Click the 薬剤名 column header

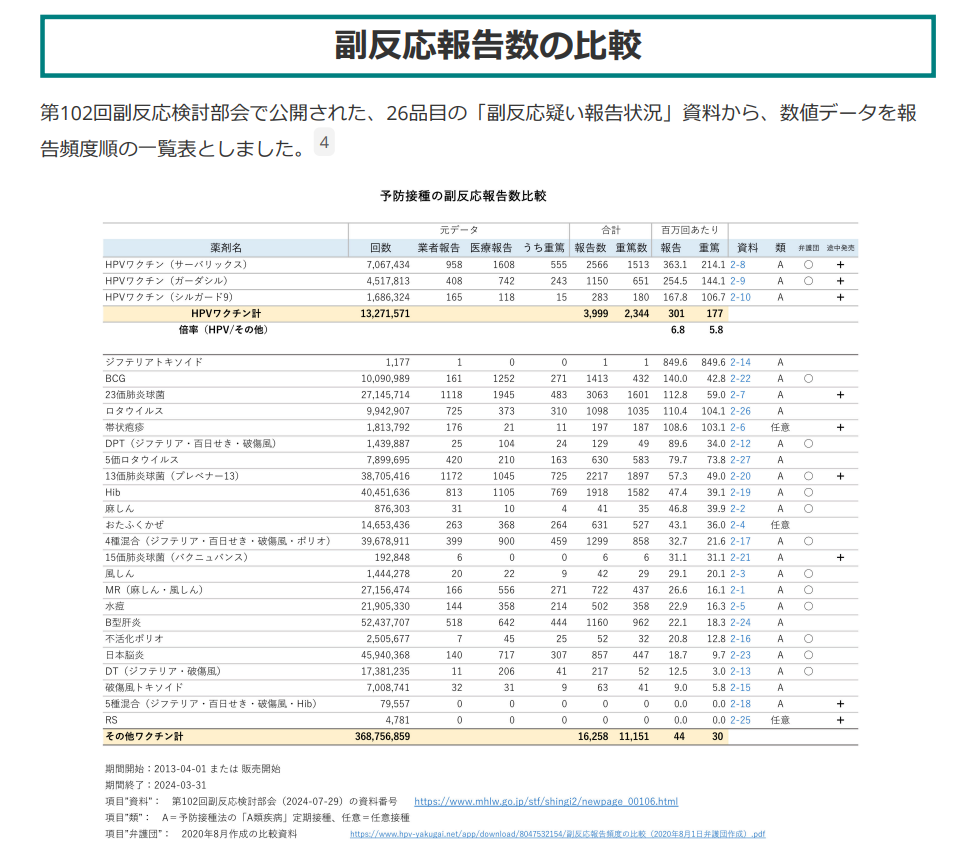225,247
